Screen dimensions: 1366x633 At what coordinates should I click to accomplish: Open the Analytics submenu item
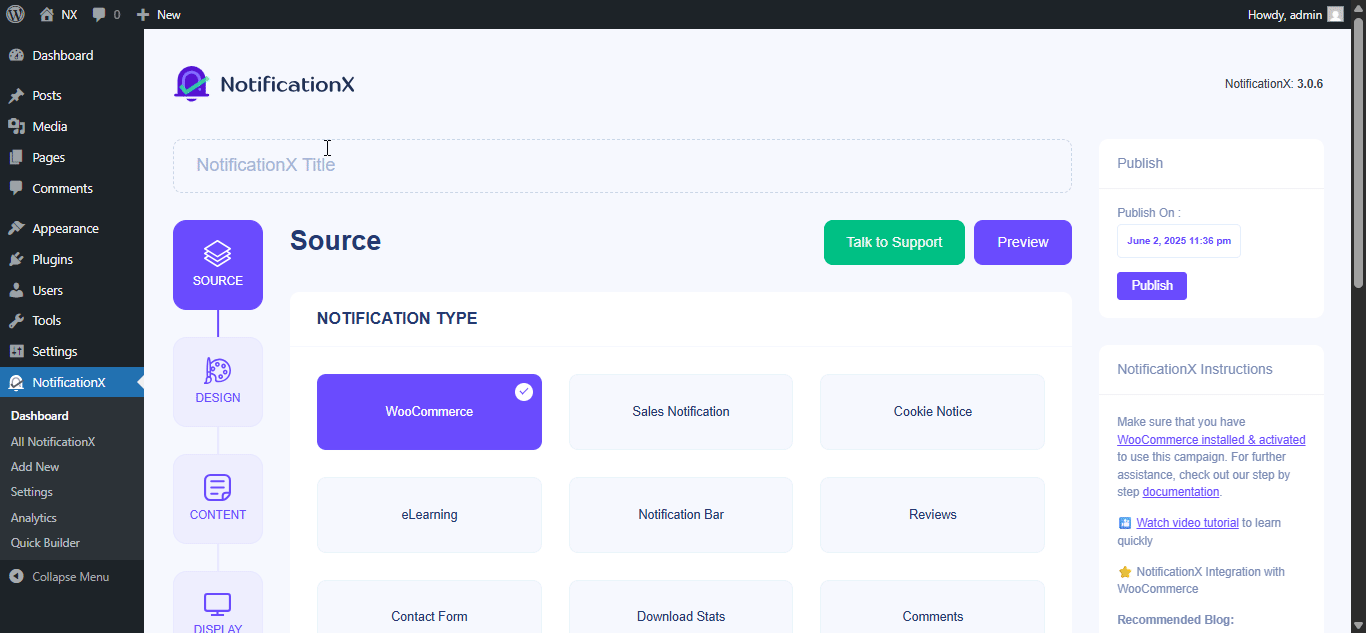click(x=34, y=518)
